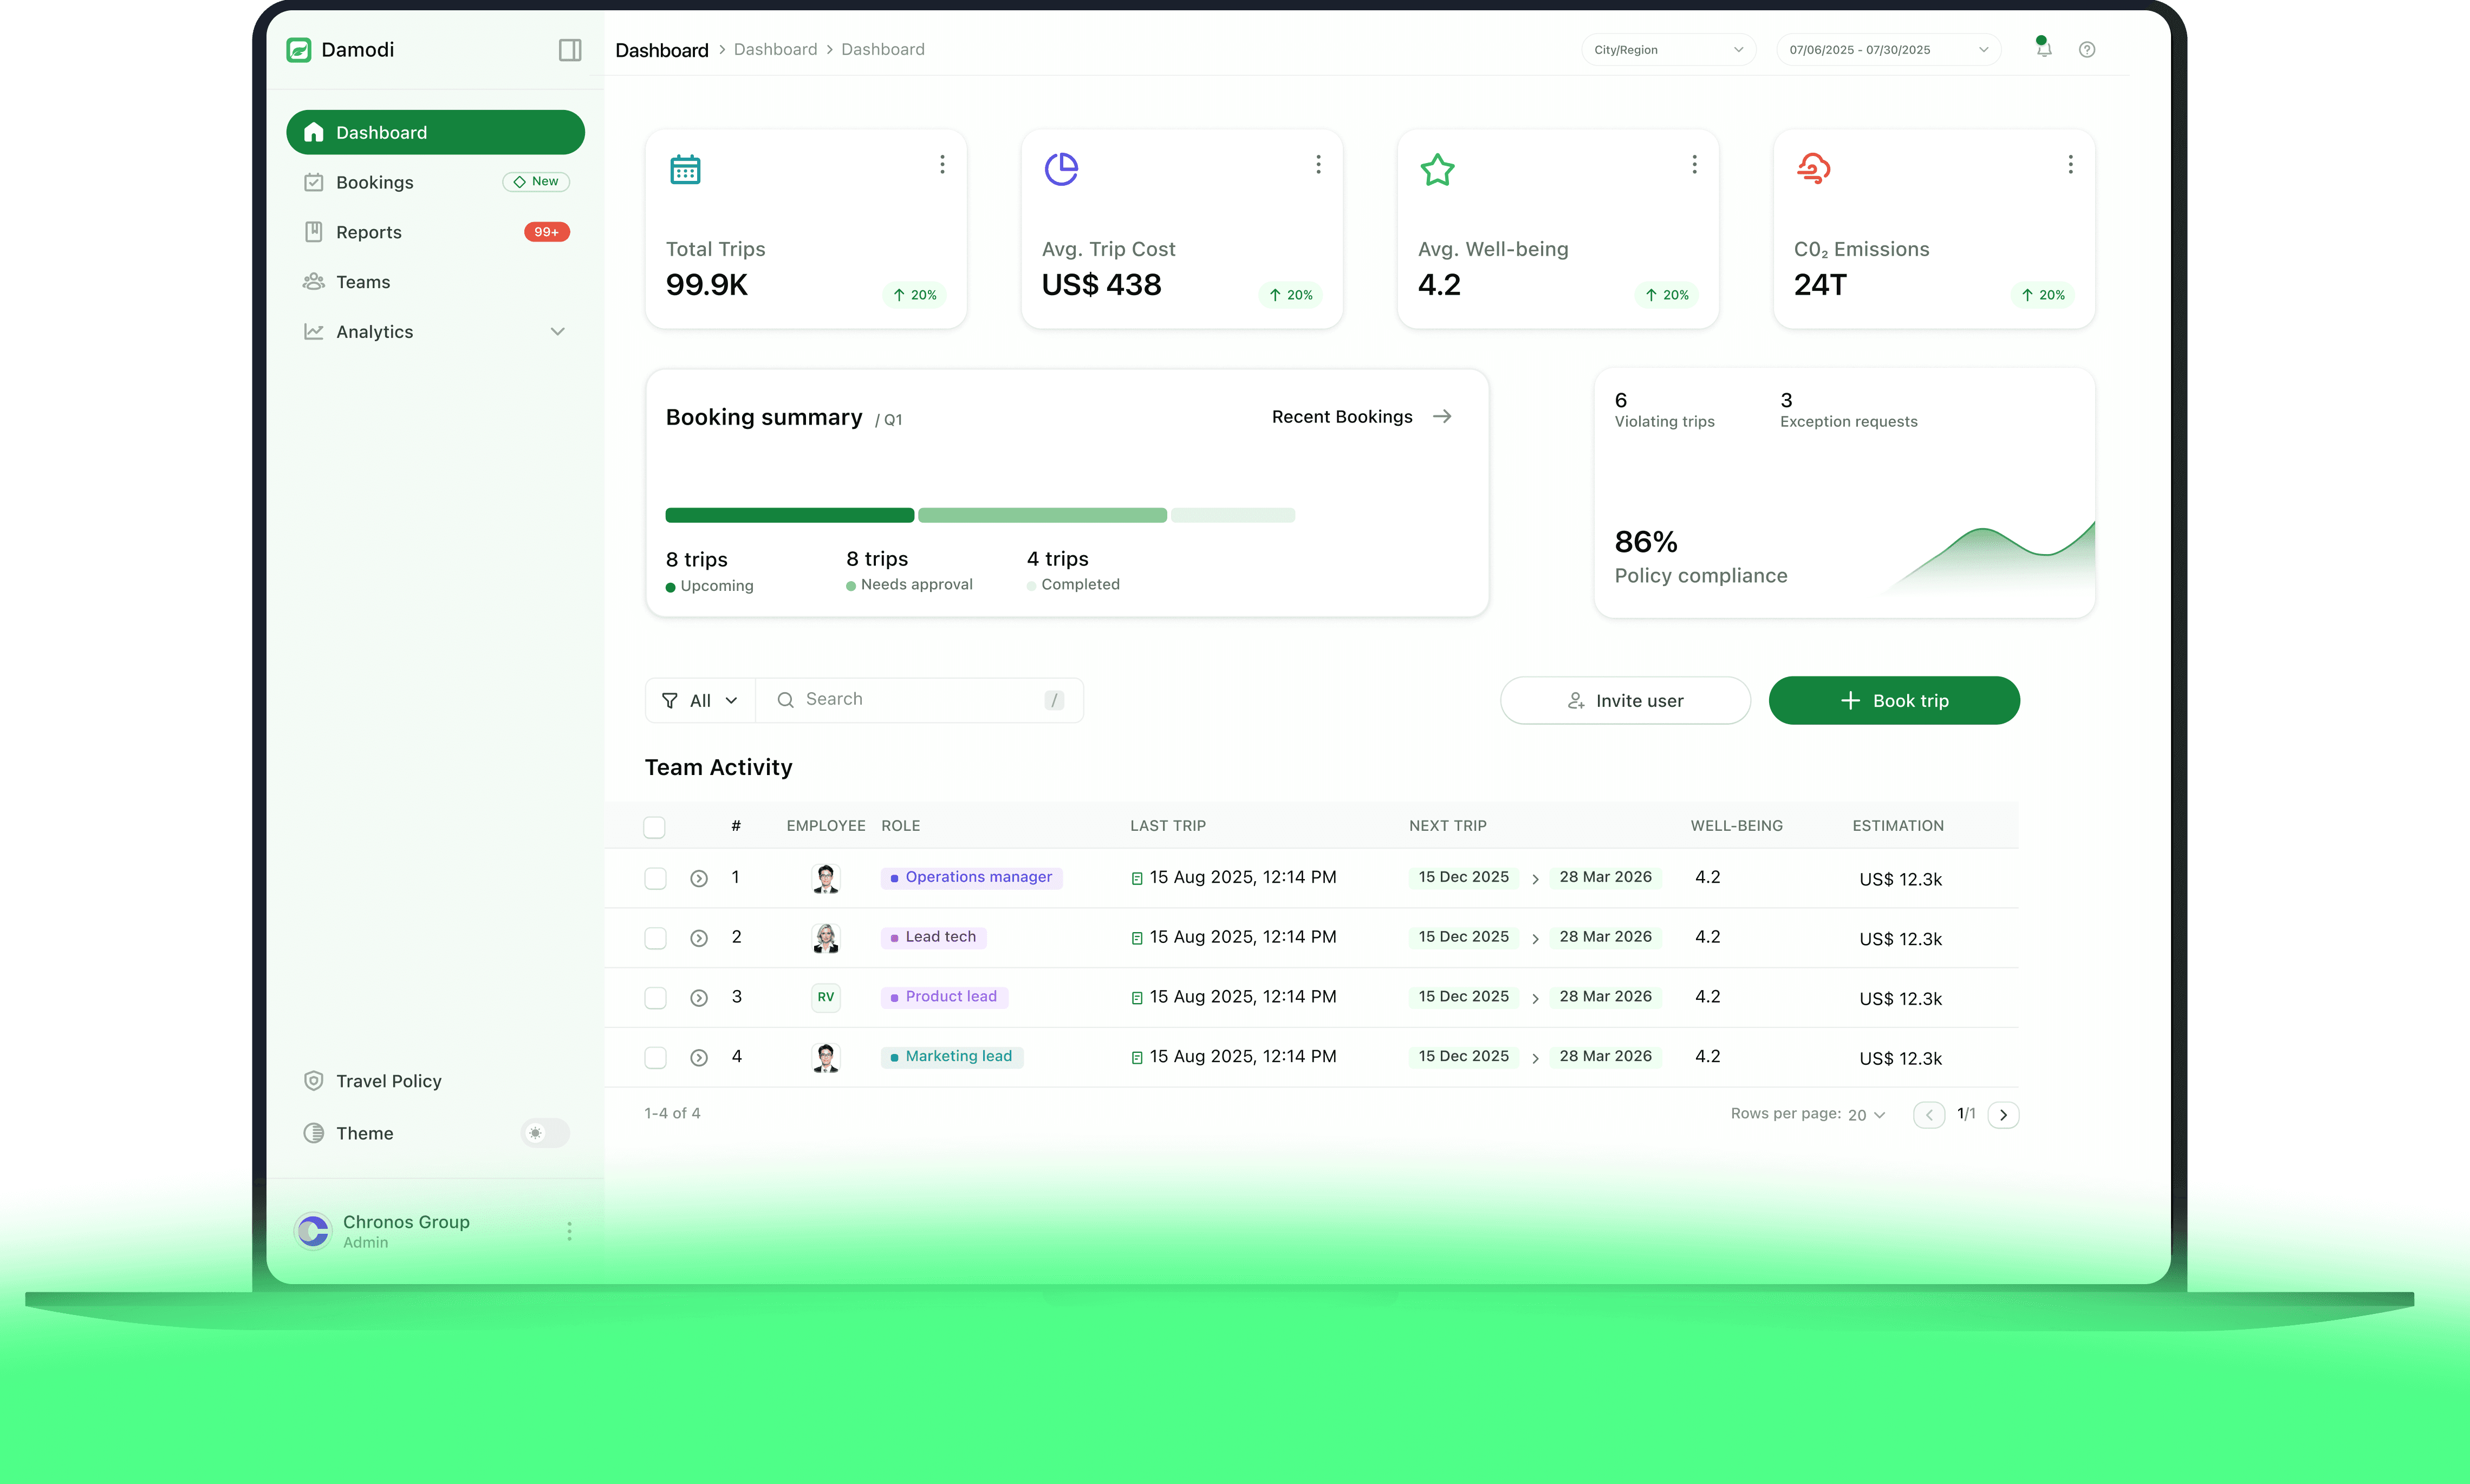Go to Reports in the sidebar

click(x=369, y=232)
